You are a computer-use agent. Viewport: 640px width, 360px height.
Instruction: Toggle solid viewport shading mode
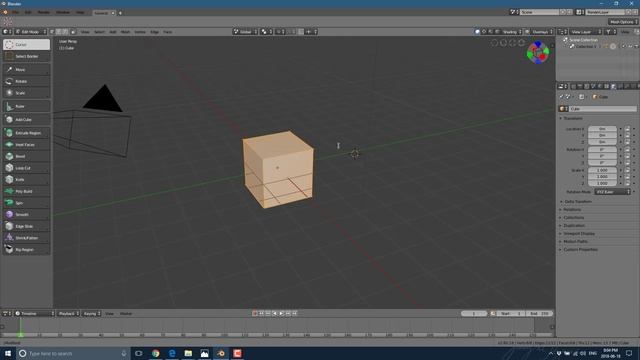pos(477,32)
